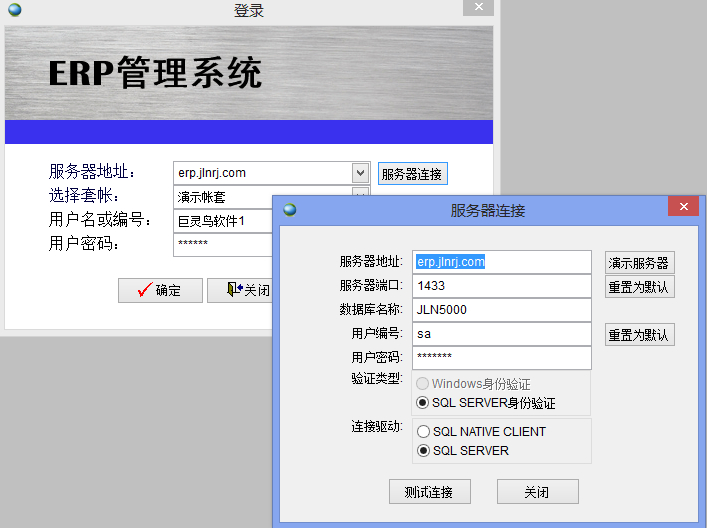Select the SQL SERVER connection driver radio

click(x=424, y=451)
